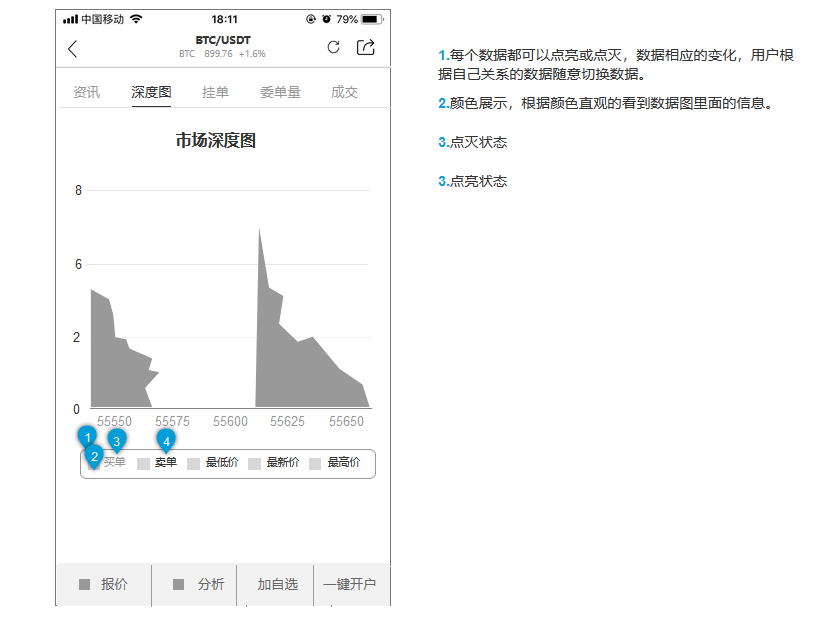
Task: Open the 成交 tab
Action: point(344,92)
